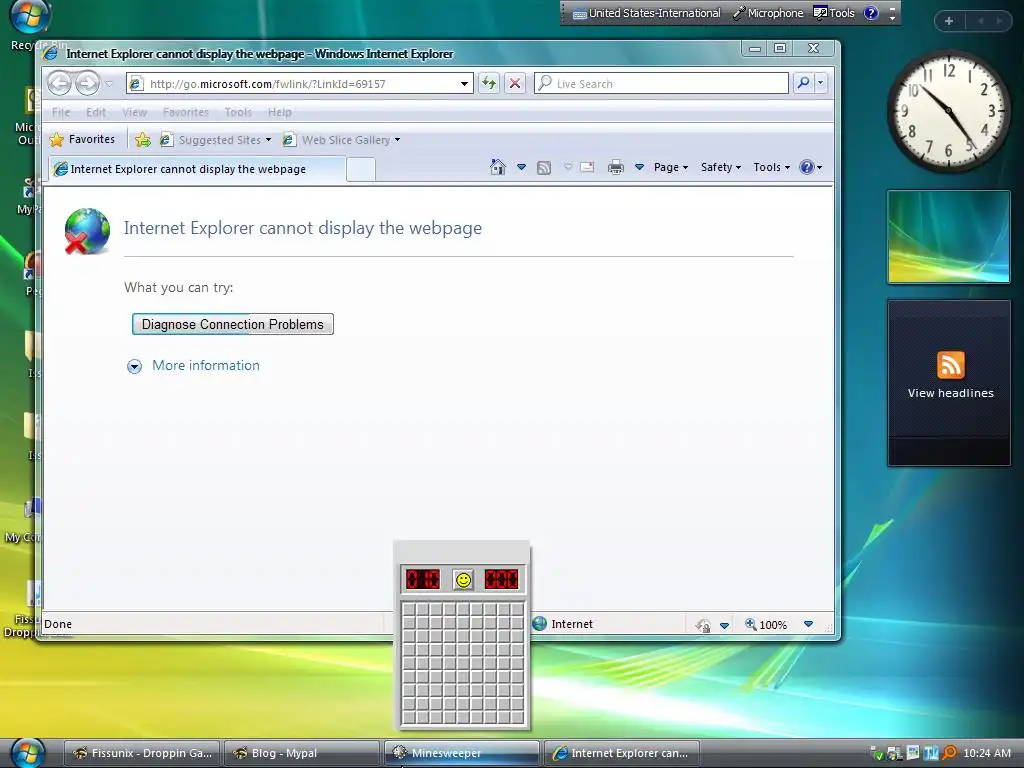Viewport: 1024px width, 768px height.
Task: Click Diagnose Connection Problems button
Action: [x=232, y=325]
